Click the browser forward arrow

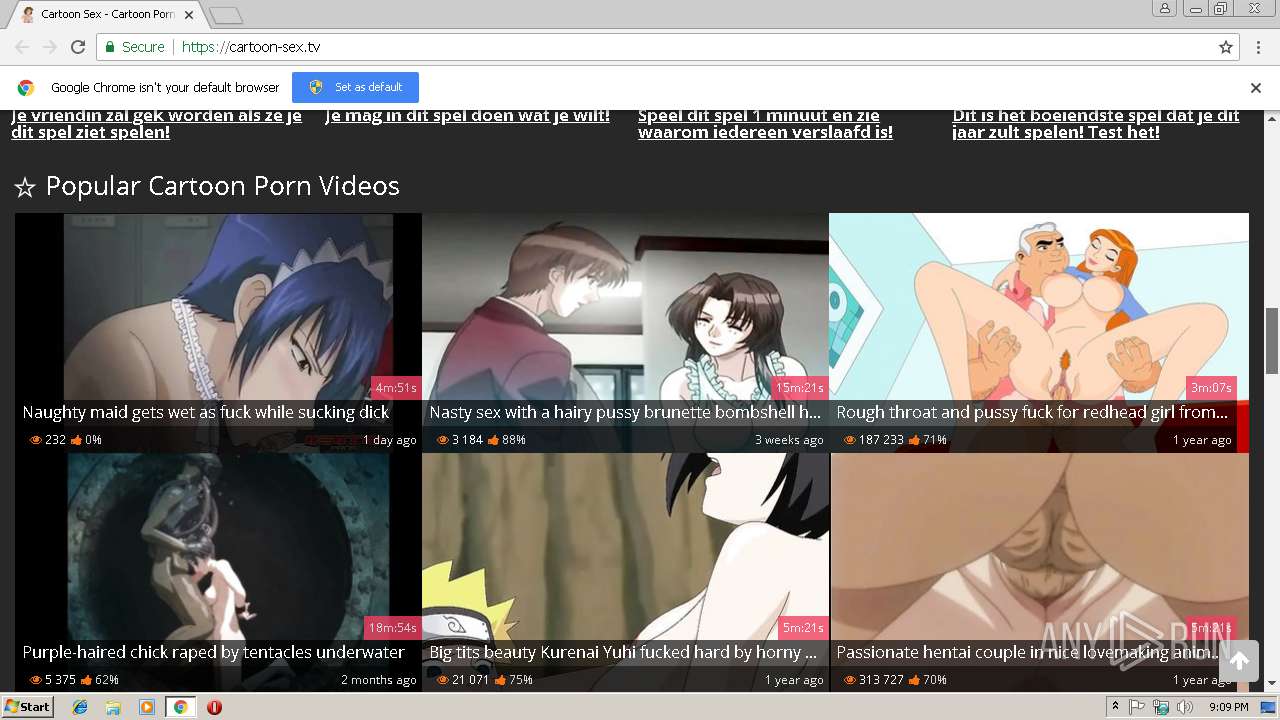50,47
